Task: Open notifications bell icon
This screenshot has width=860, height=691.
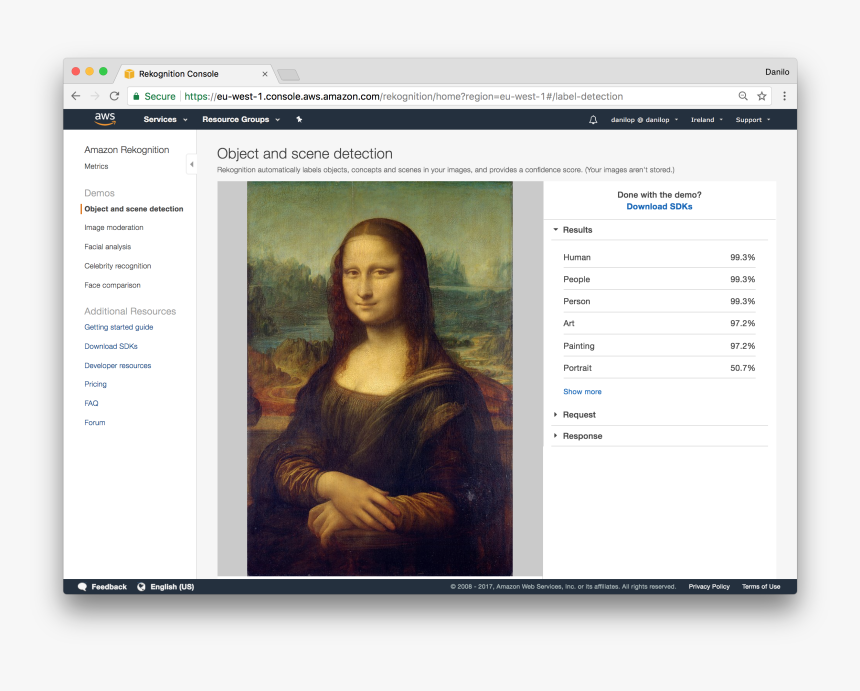Action: 593,120
